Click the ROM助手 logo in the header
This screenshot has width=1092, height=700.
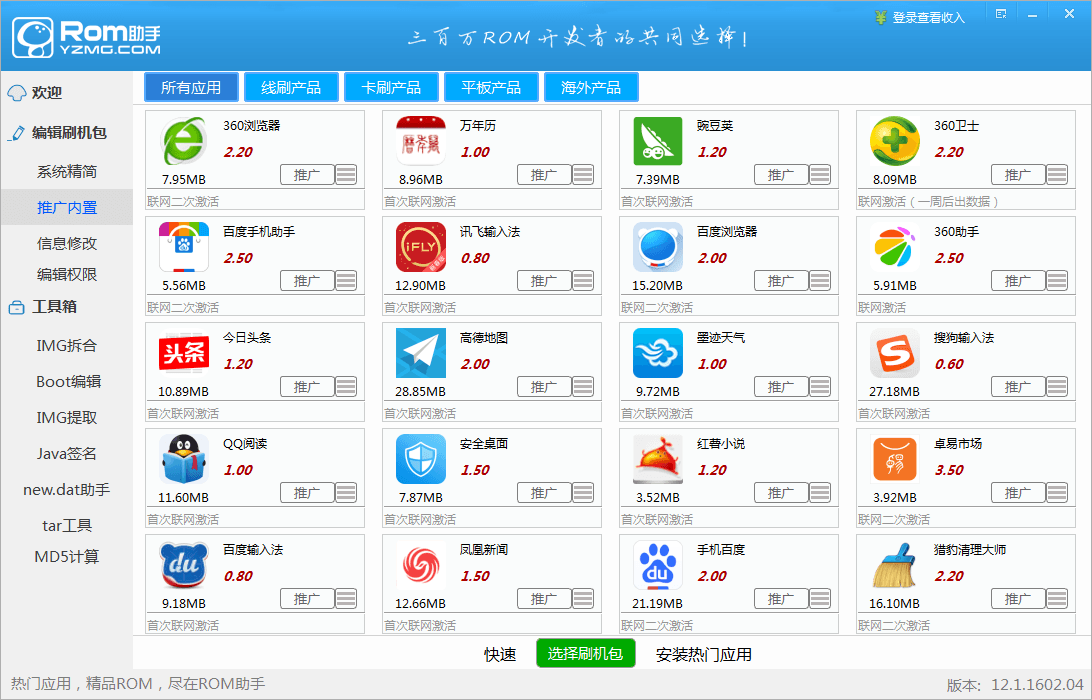tap(85, 38)
